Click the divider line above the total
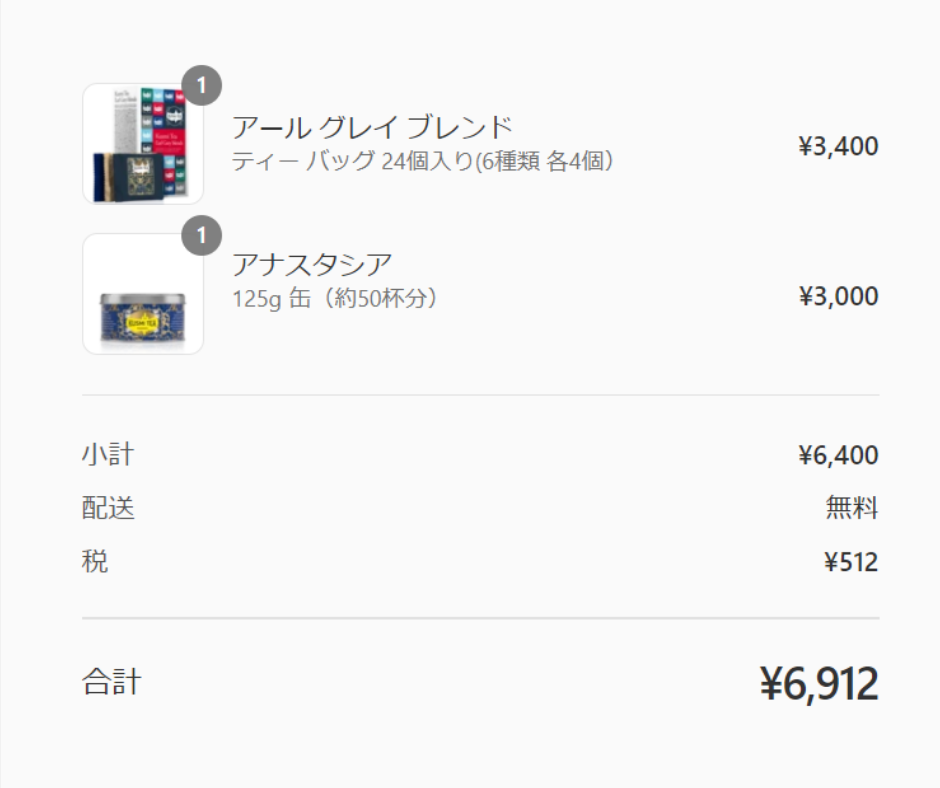Image resolution: width=940 pixels, height=788 pixels. click(x=481, y=618)
